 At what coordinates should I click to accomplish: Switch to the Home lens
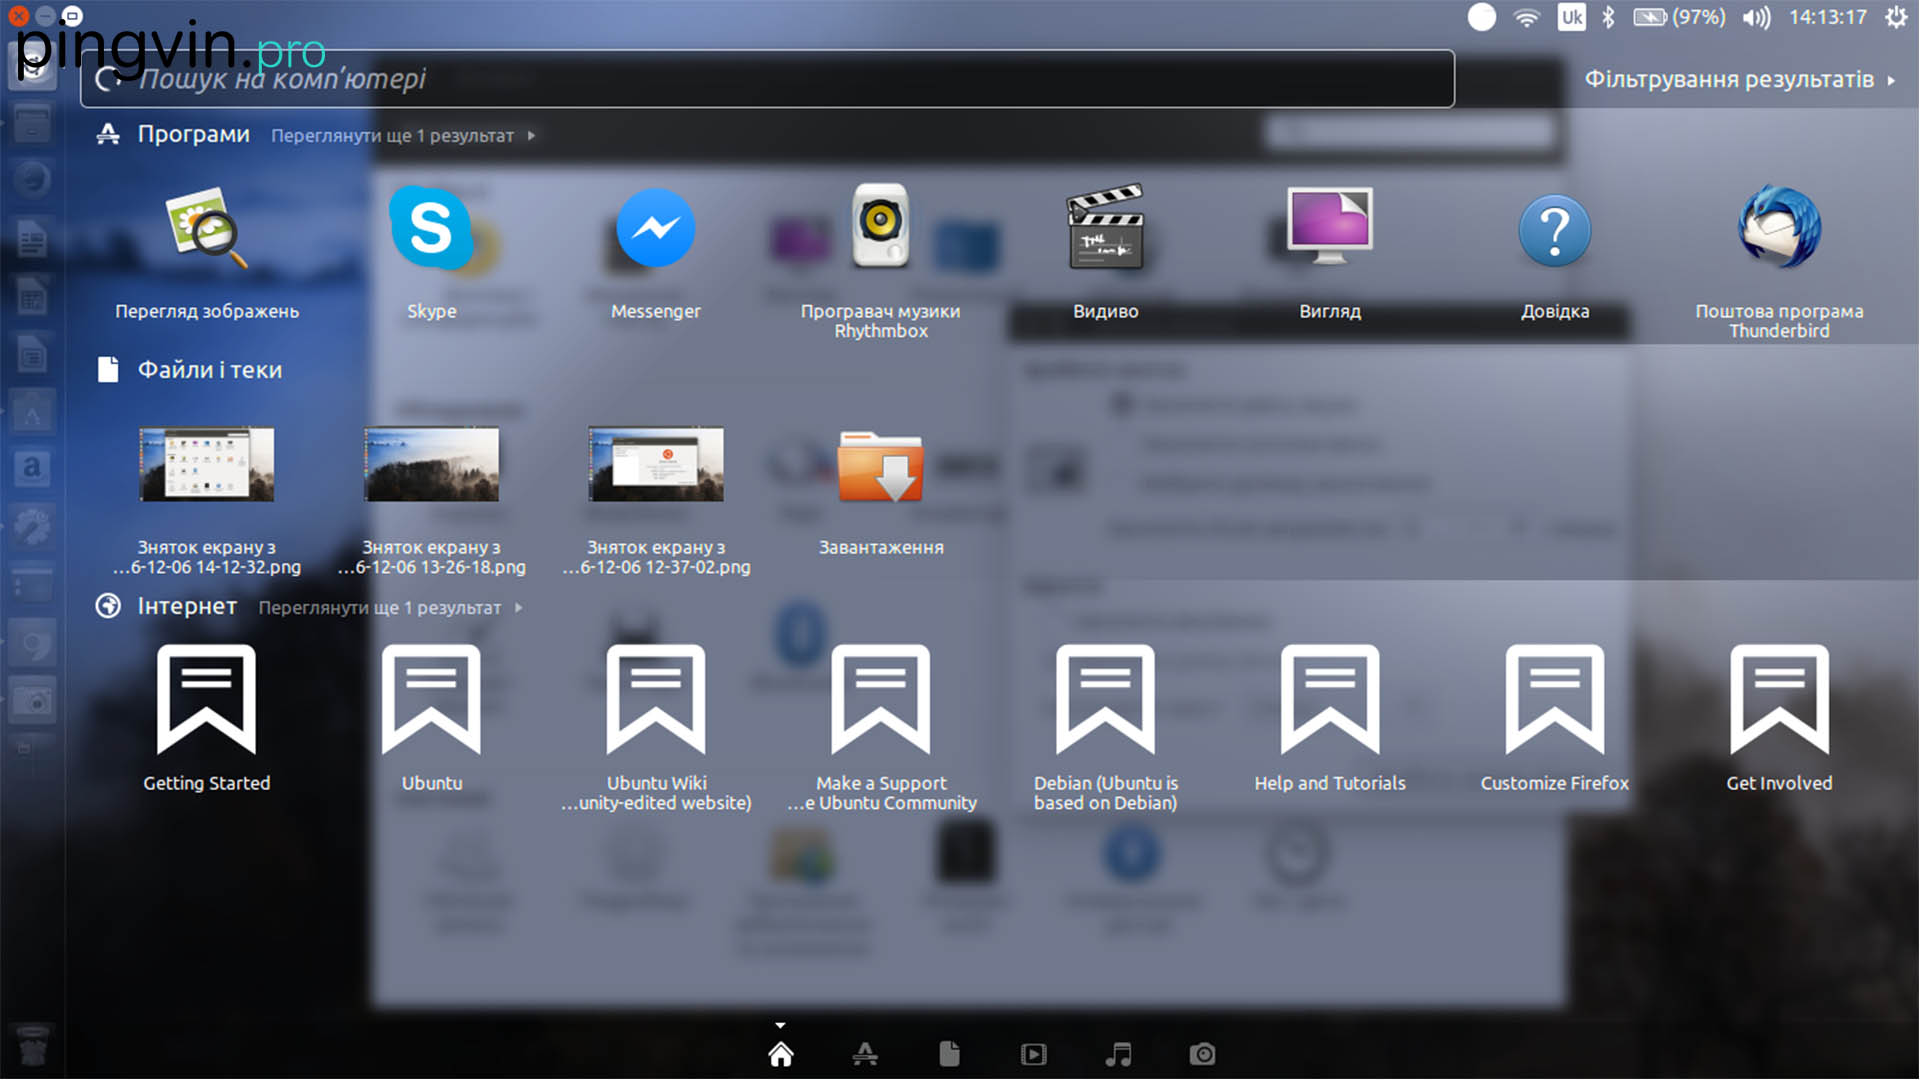[781, 1054]
